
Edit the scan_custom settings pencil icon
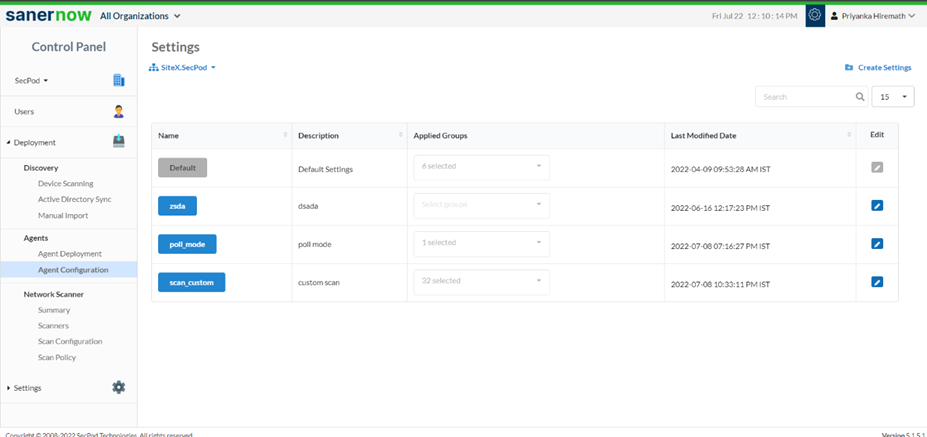coord(877,281)
